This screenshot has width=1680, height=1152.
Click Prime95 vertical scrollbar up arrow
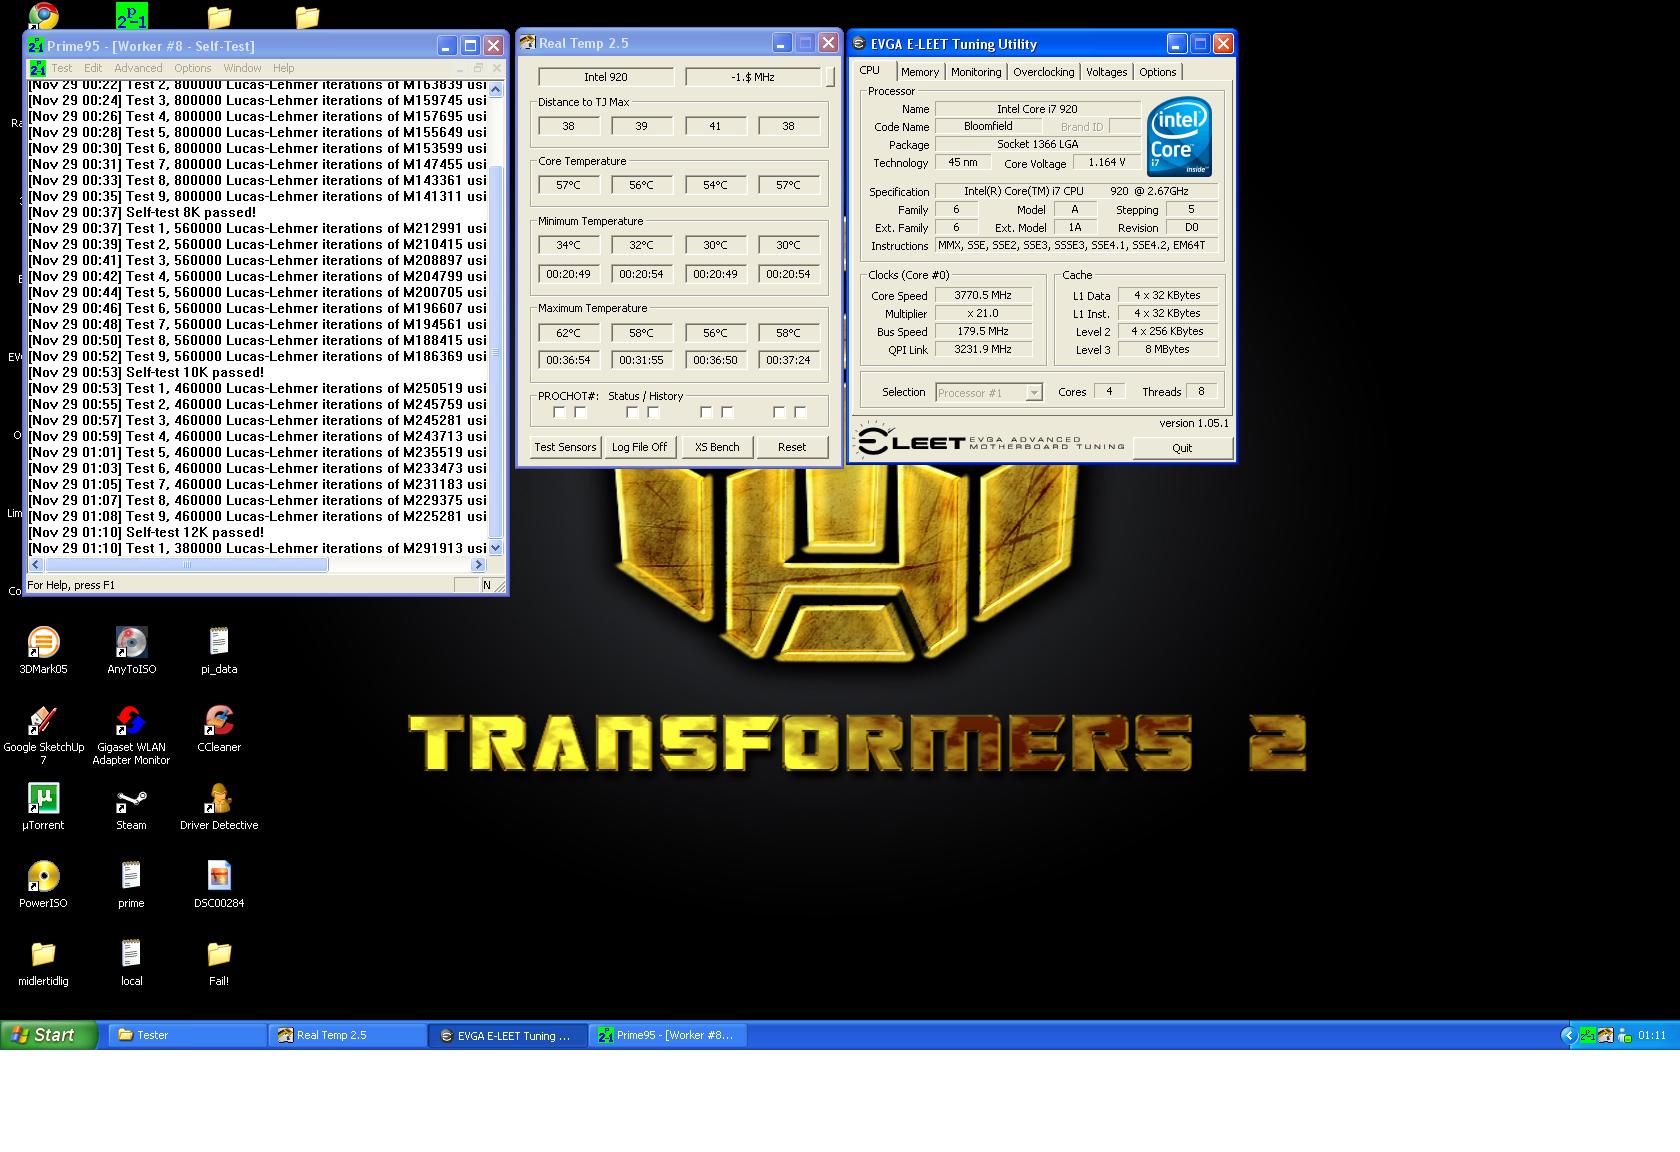pos(495,90)
